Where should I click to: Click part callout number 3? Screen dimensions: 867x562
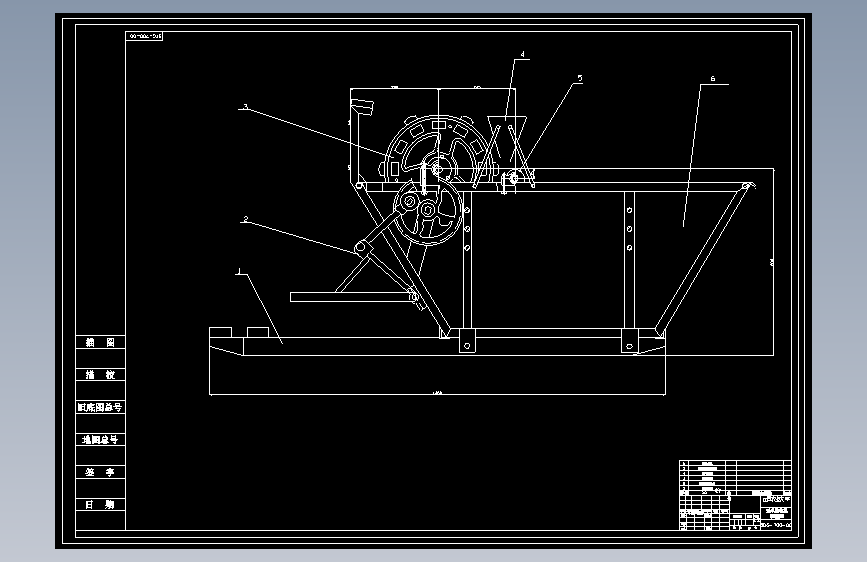(246, 107)
